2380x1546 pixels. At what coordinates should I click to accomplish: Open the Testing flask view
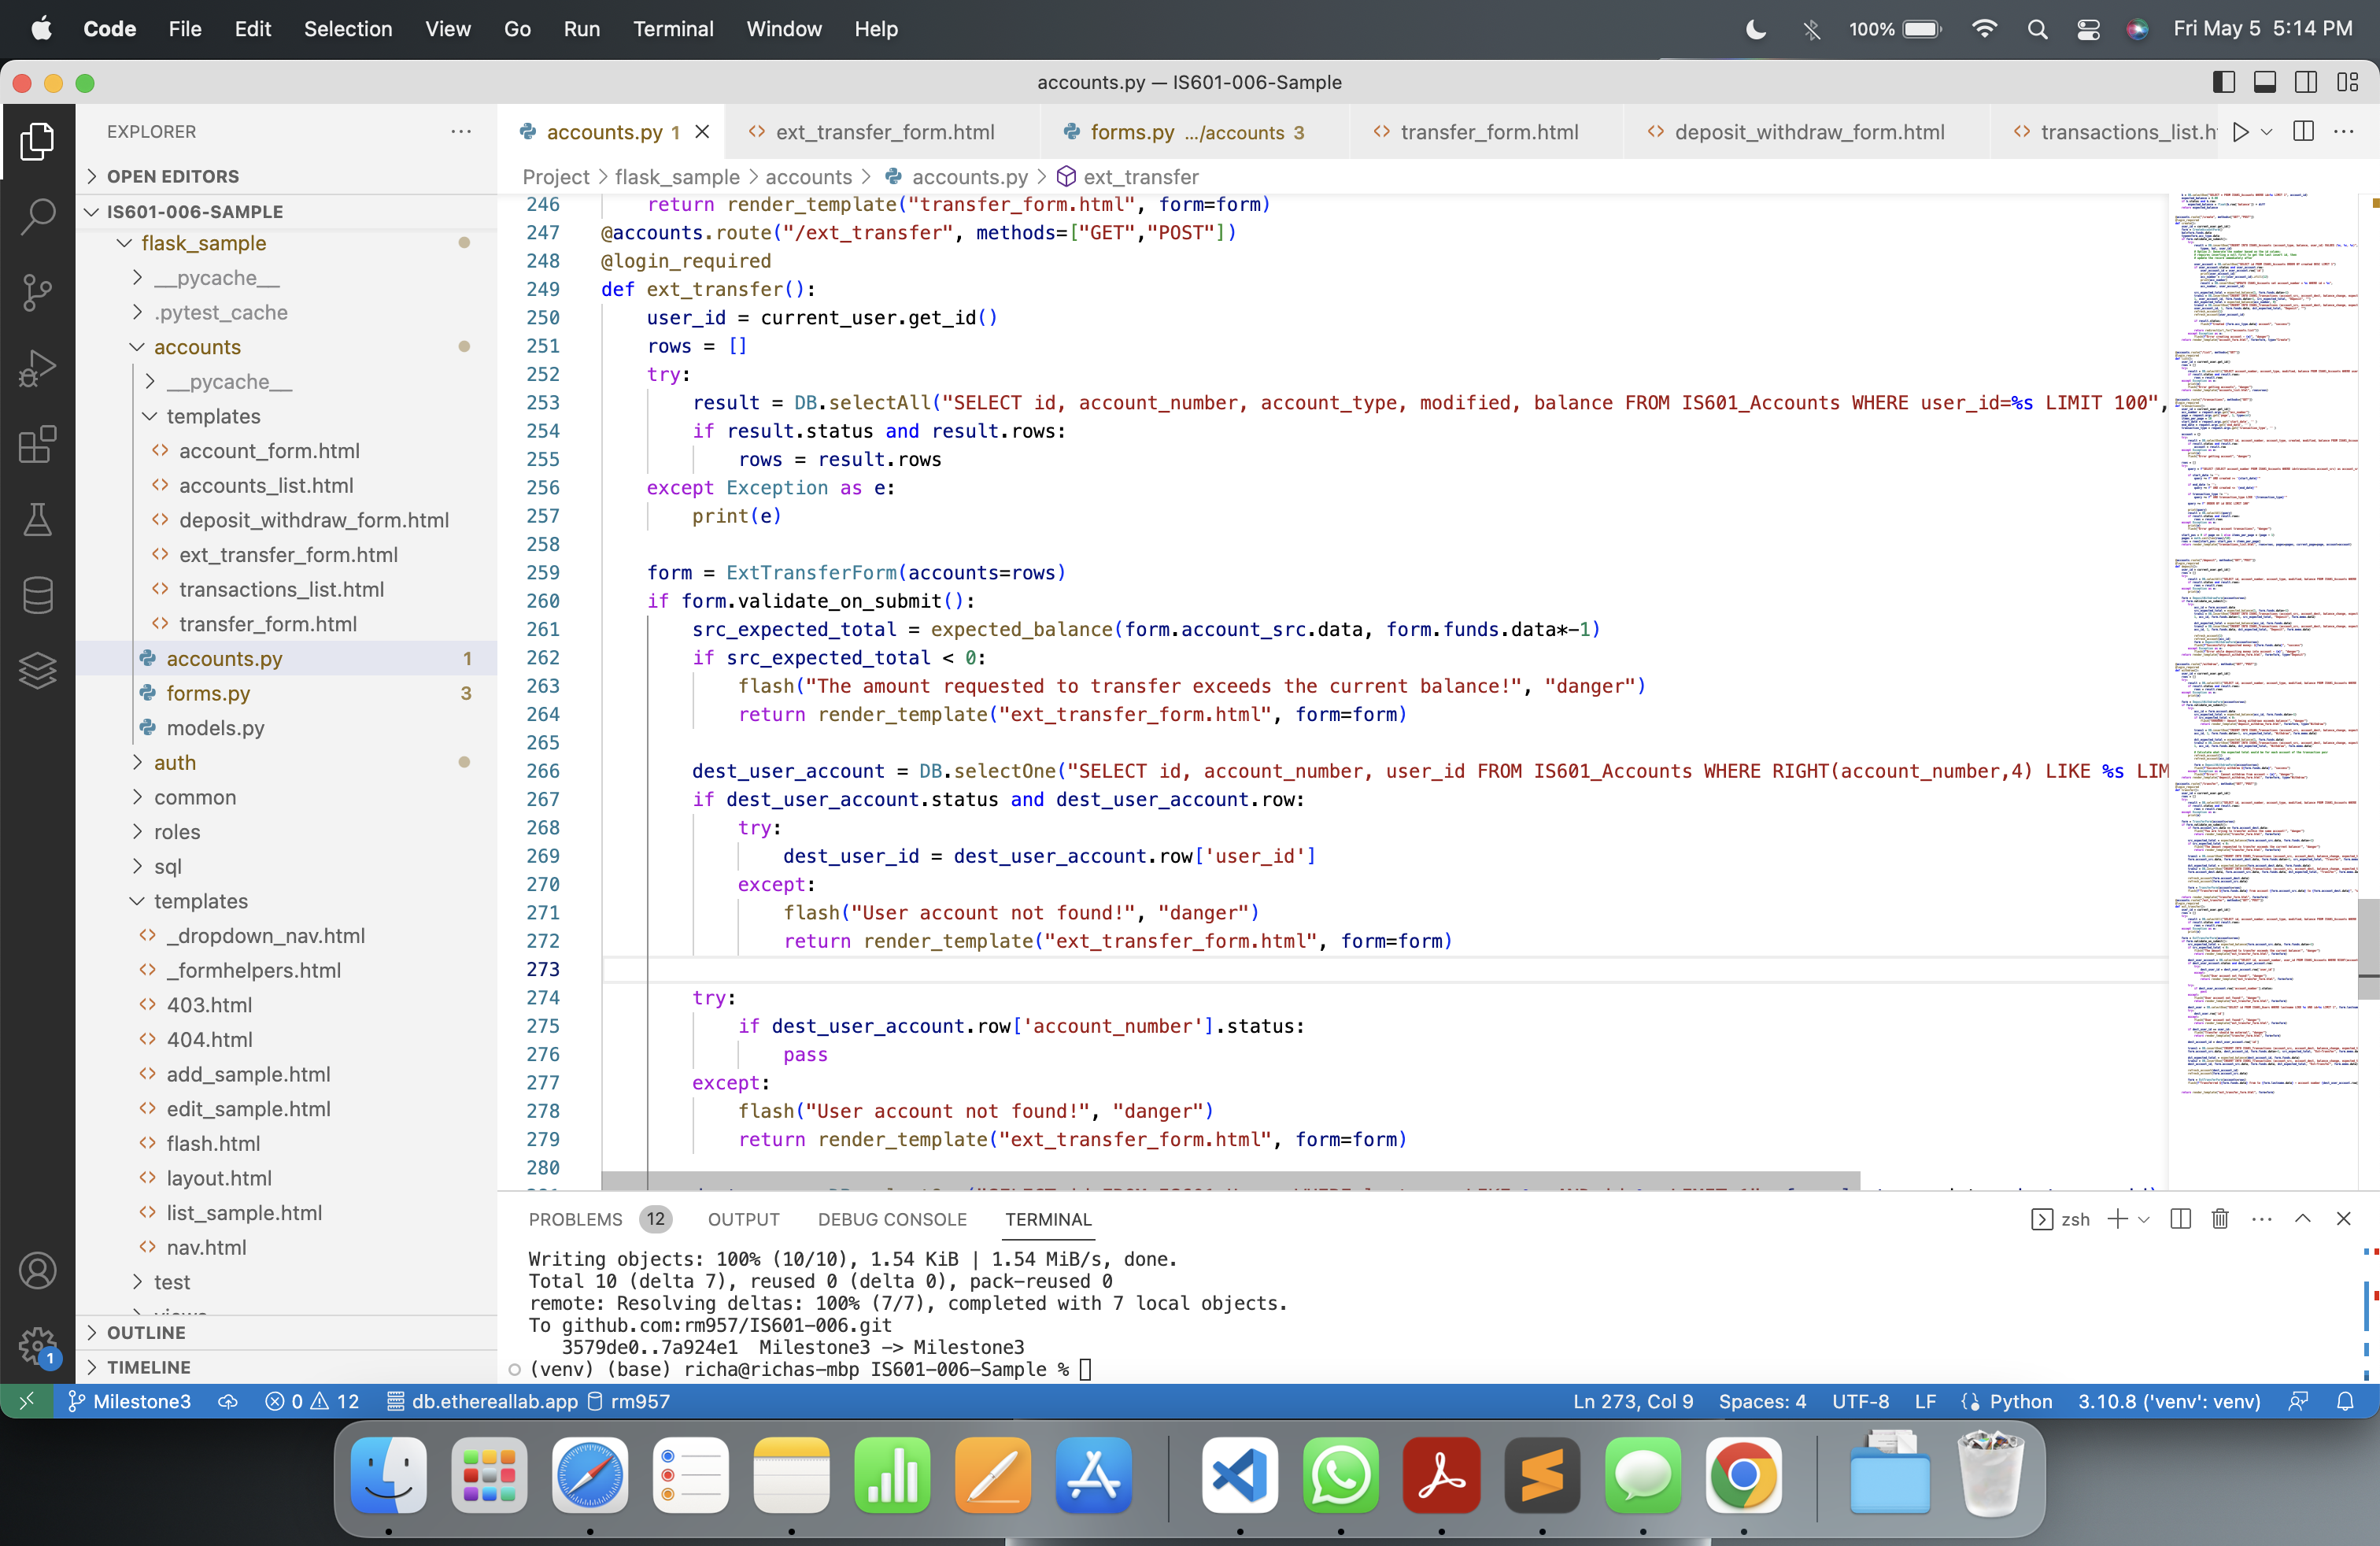coord(37,520)
